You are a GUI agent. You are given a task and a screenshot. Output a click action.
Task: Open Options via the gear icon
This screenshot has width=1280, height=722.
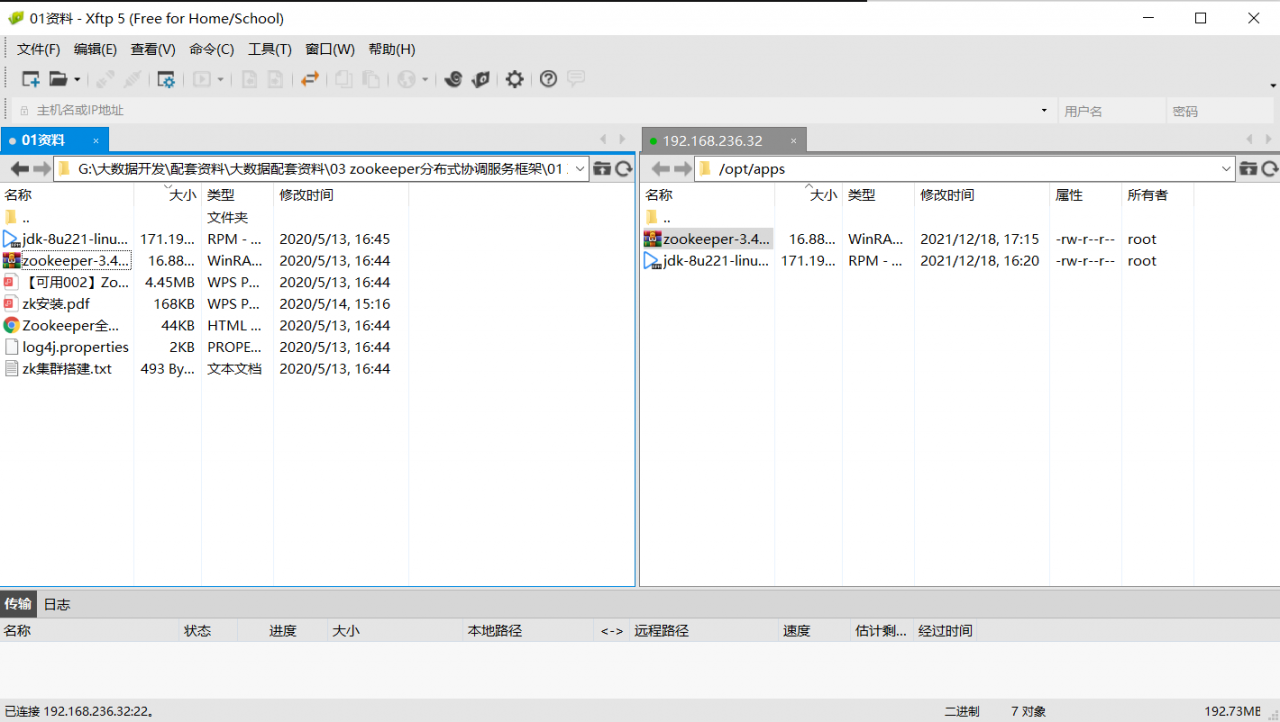coord(514,79)
